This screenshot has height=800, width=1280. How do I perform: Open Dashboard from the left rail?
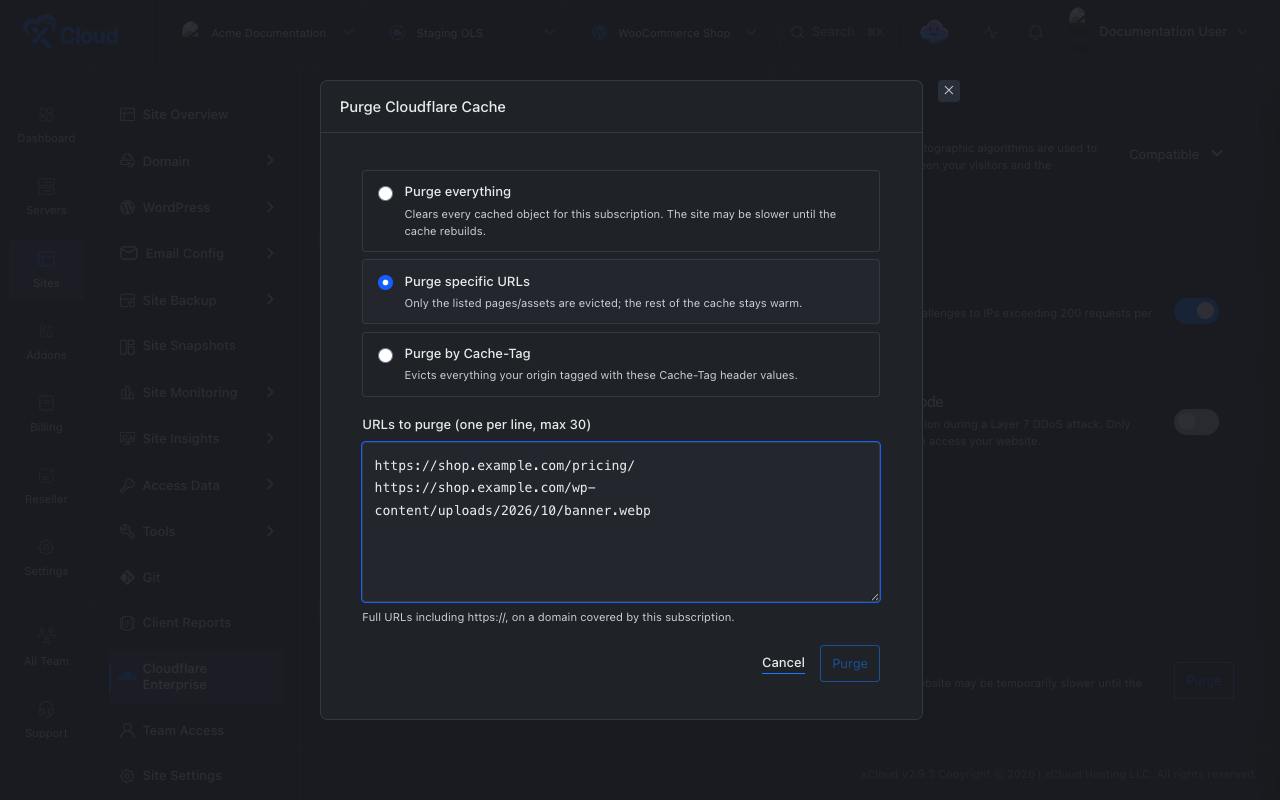tap(46, 126)
